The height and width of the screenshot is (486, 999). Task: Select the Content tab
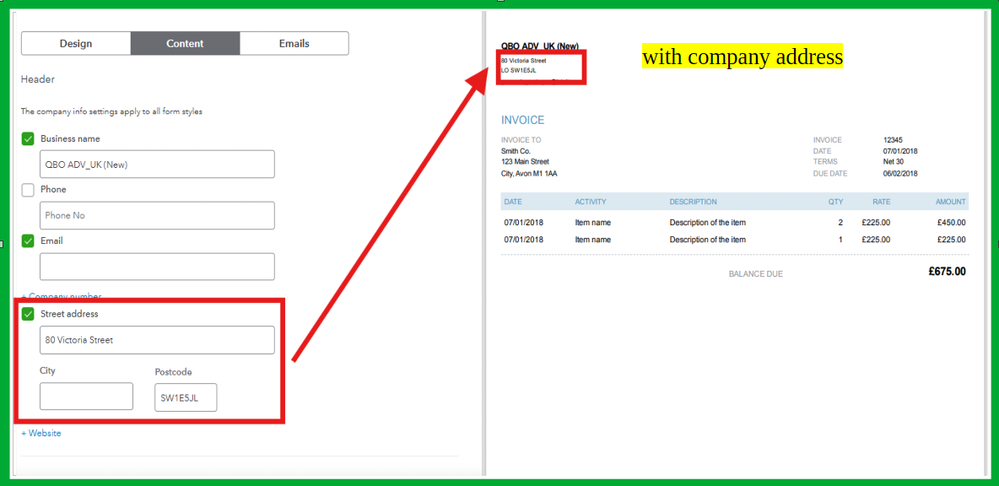pyautogui.click(x=185, y=43)
